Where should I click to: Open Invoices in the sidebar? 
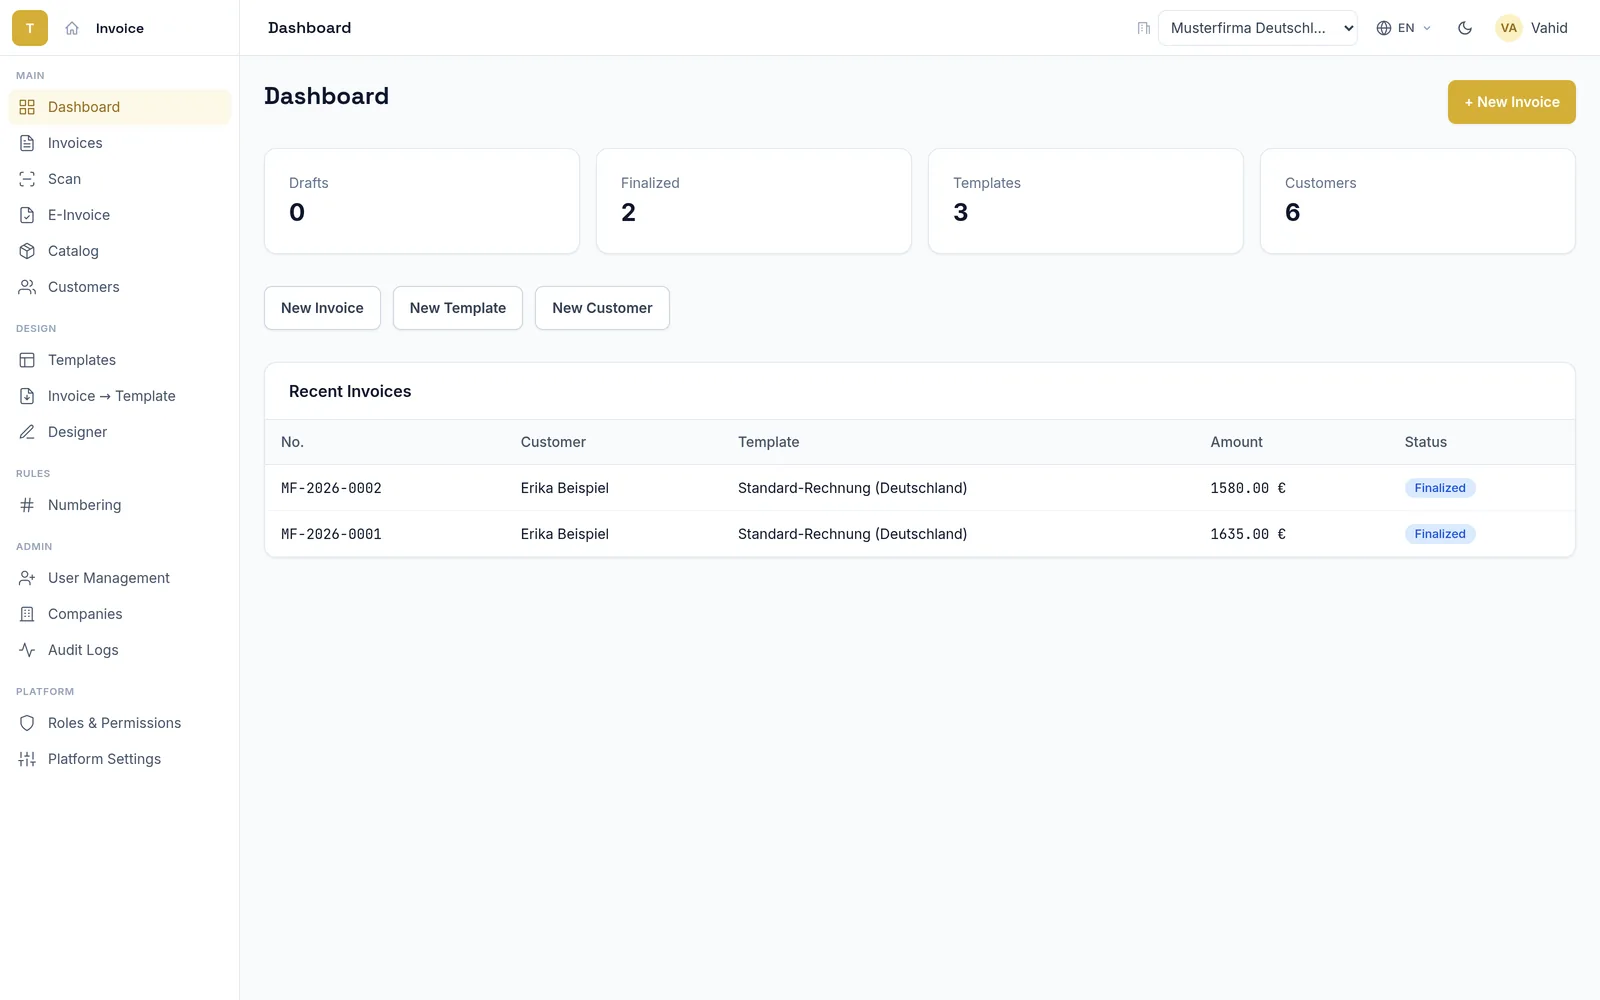click(120, 143)
